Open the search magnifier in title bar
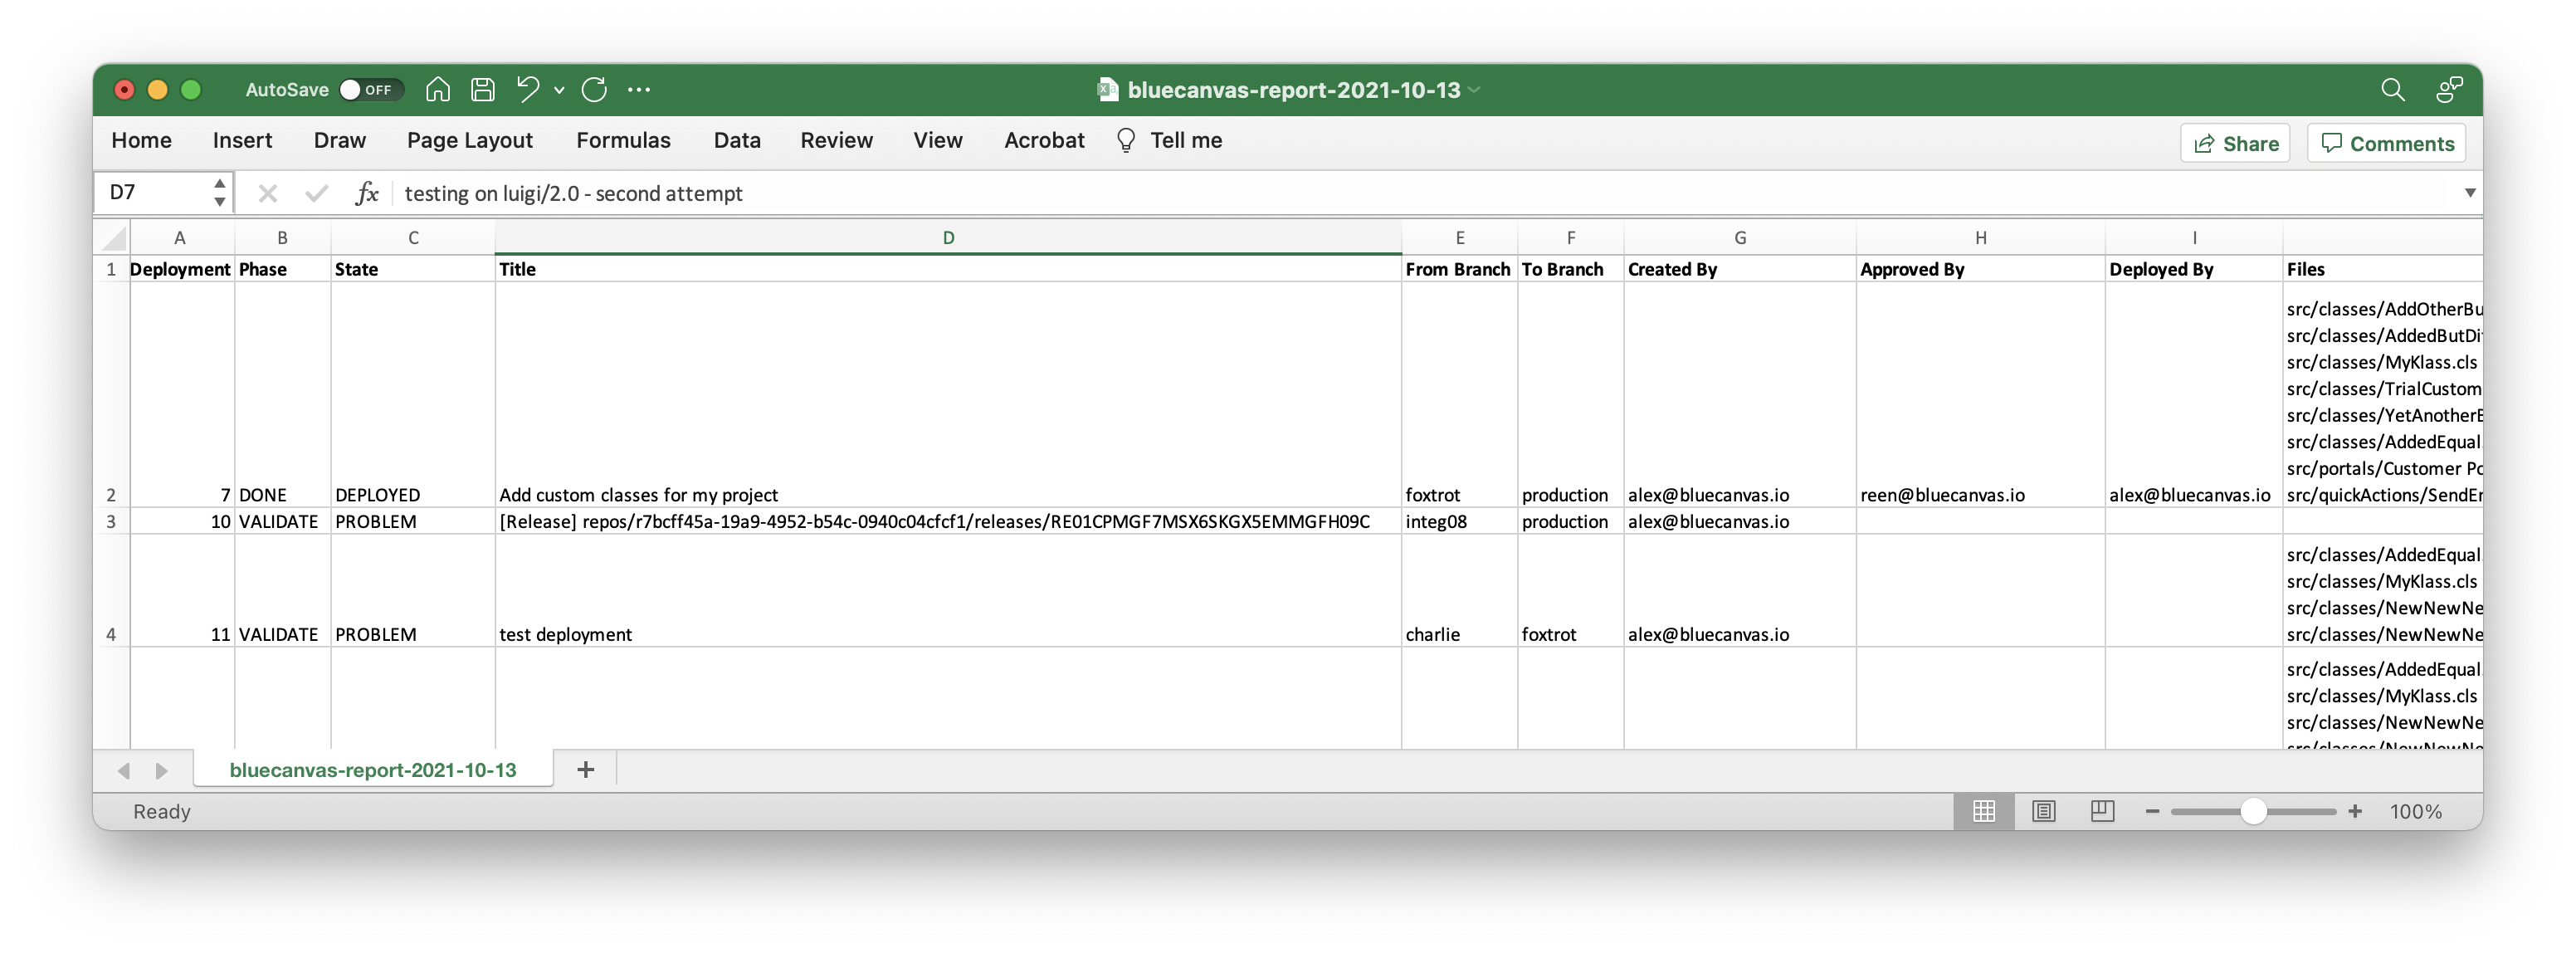Viewport: 2576px width, 953px height. tap(2392, 90)
